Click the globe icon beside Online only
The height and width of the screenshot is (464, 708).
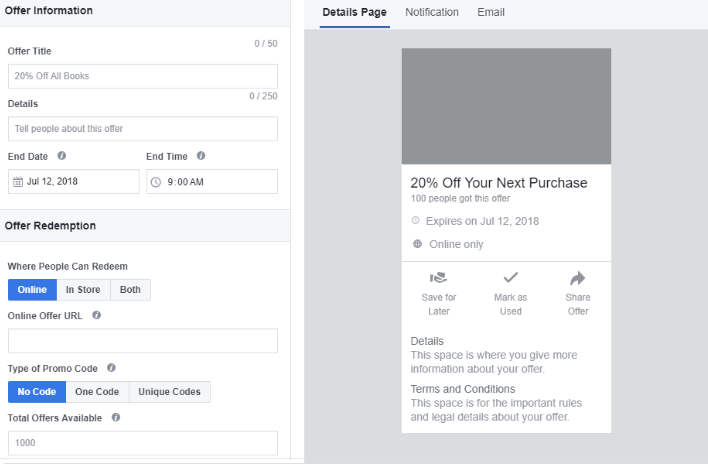coord(418,244)
